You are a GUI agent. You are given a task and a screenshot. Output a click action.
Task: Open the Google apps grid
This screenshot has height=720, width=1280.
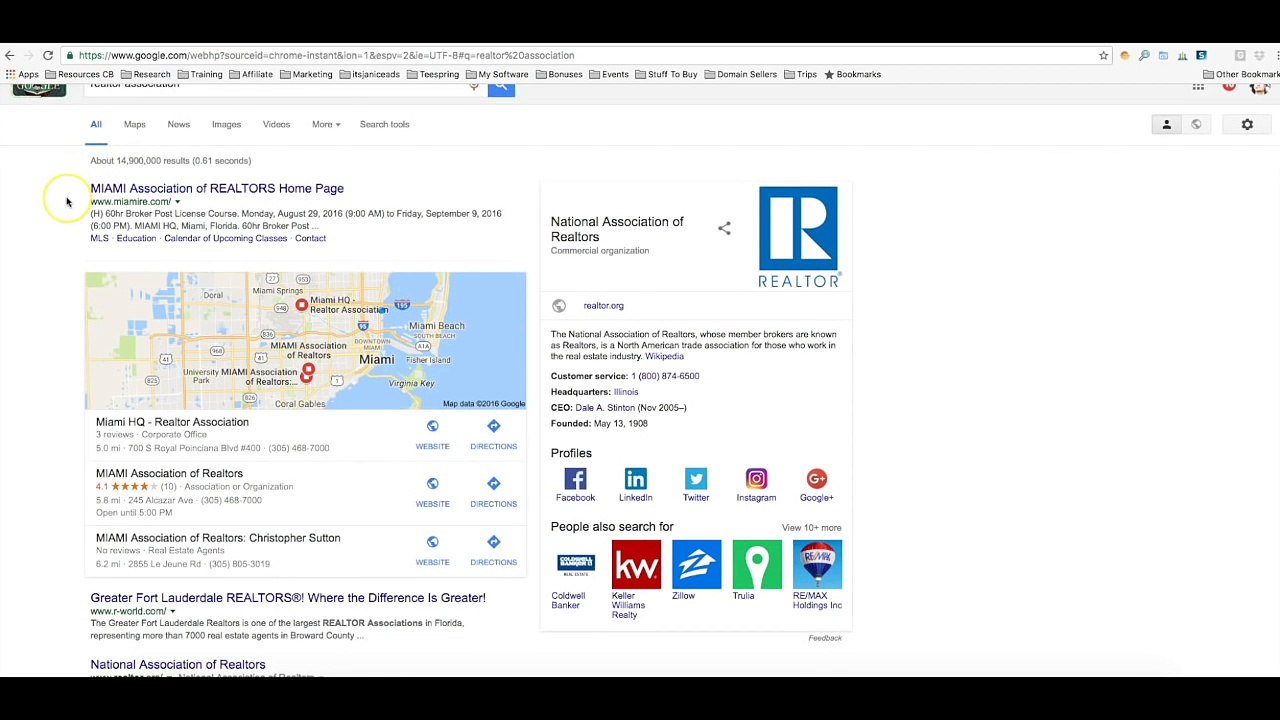coord(1198,88)
